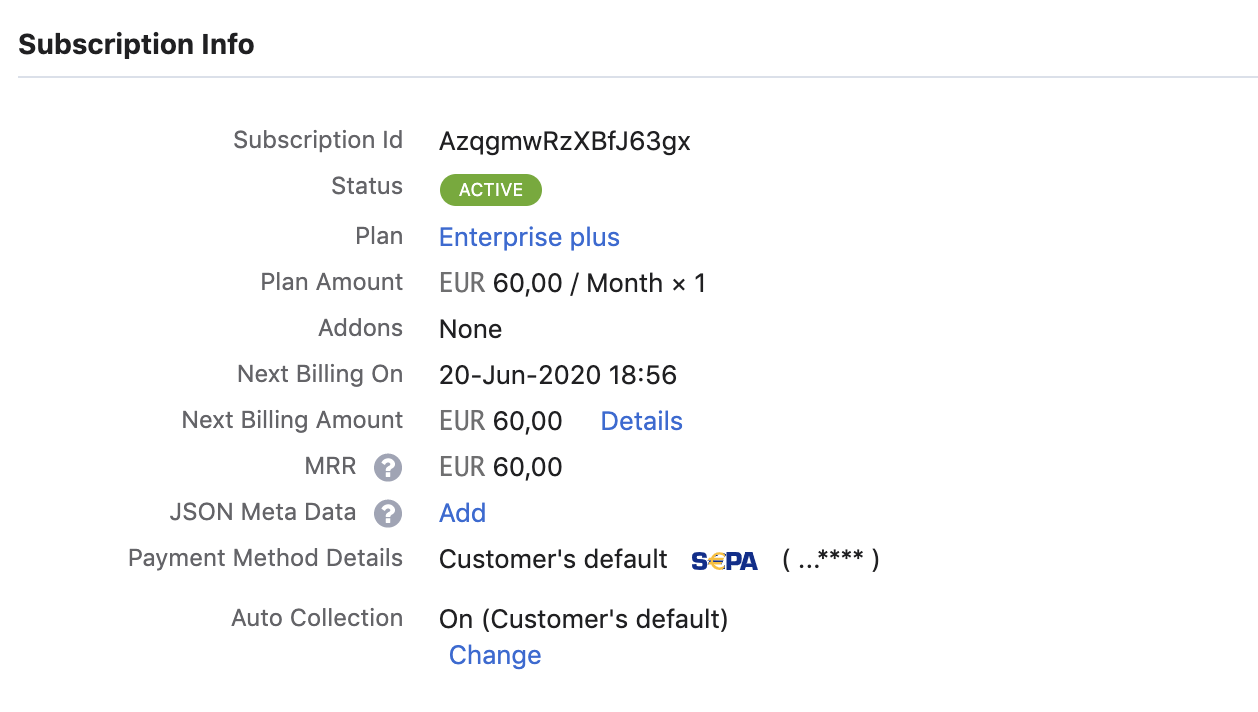
Task: Open the Enterprise plus plan link
Action: tap(529, 237)
